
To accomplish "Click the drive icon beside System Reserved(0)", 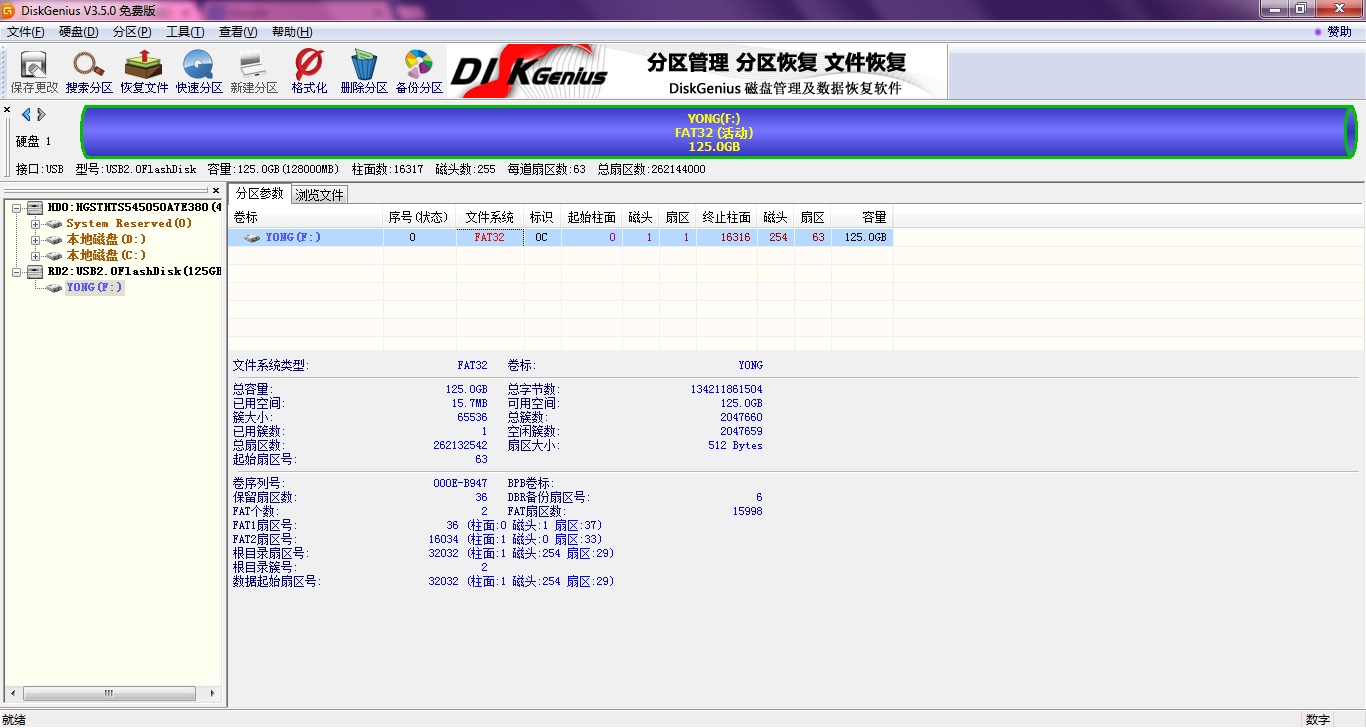I will pos(54,224).
